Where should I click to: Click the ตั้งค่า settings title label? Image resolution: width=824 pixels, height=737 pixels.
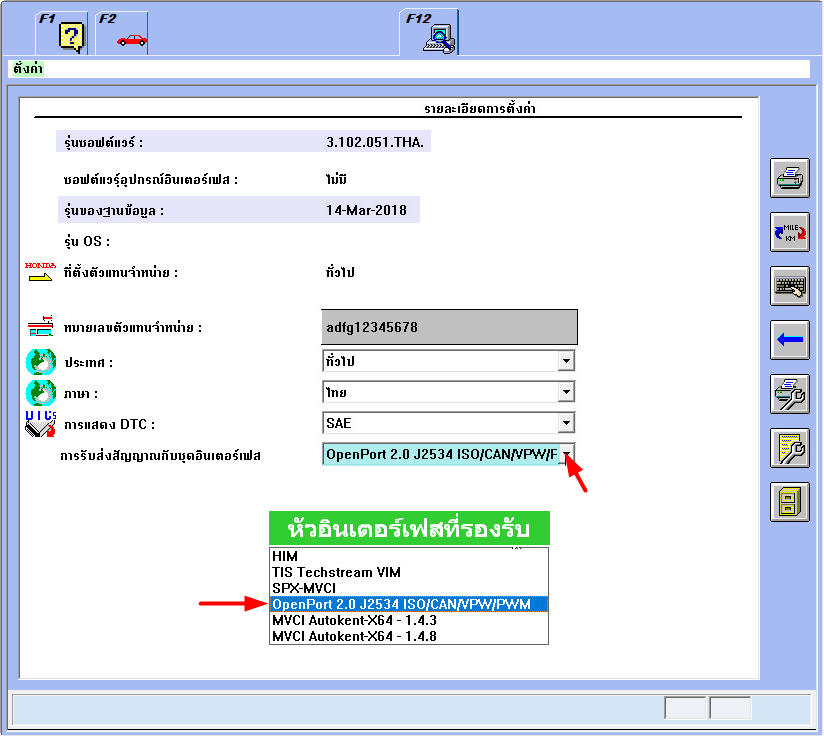point(28,69)
